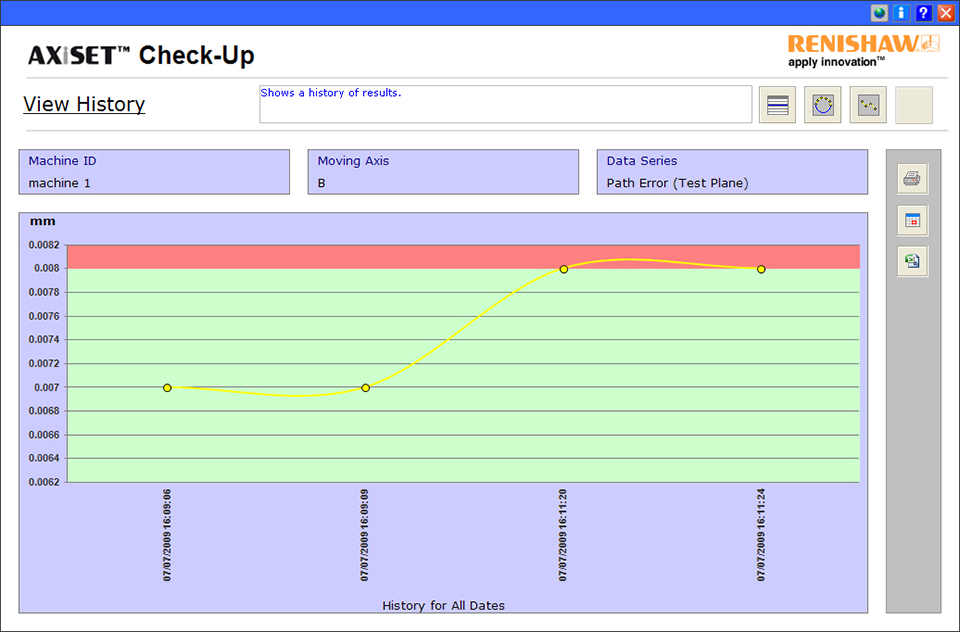Click the data point at 16:09:06
This screenshot has width=960, height=632.
coord(167,387)
